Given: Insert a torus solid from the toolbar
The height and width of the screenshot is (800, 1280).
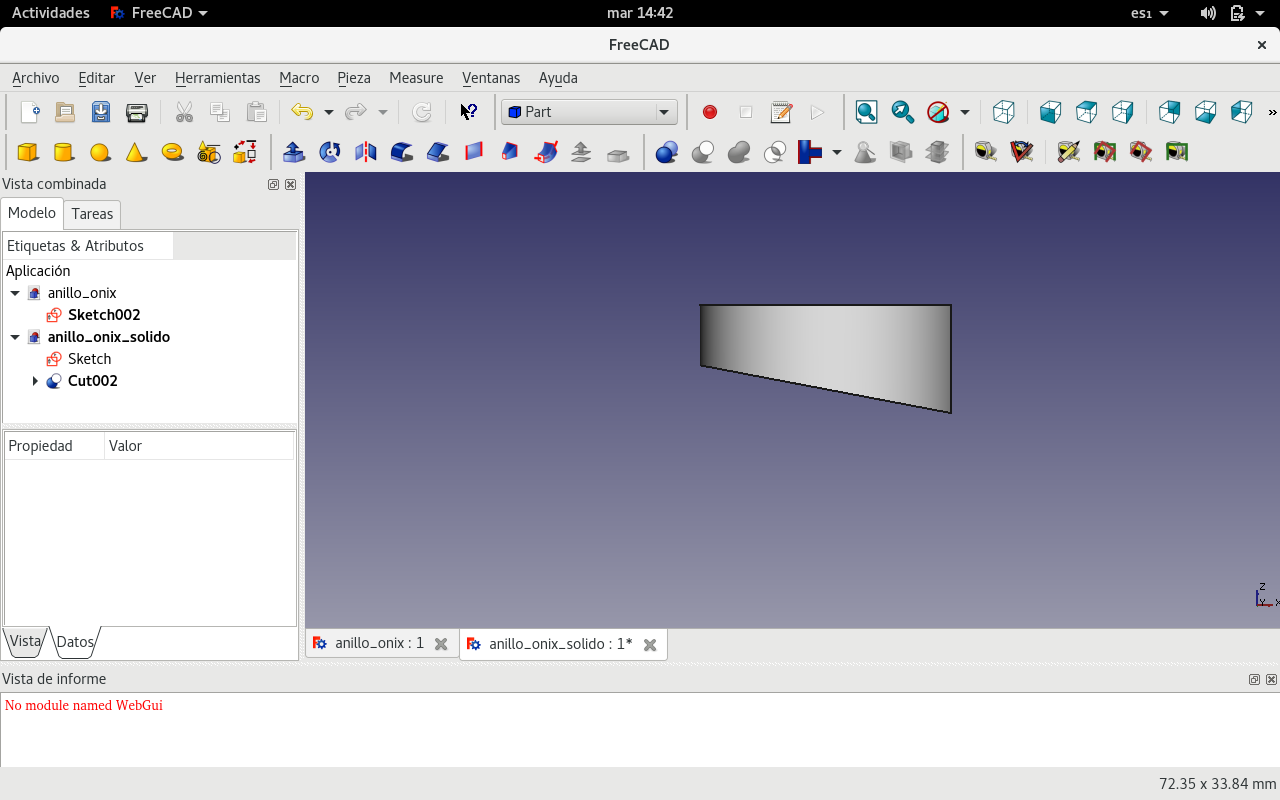Looking at the screenshot, I should tap(172, 152).
